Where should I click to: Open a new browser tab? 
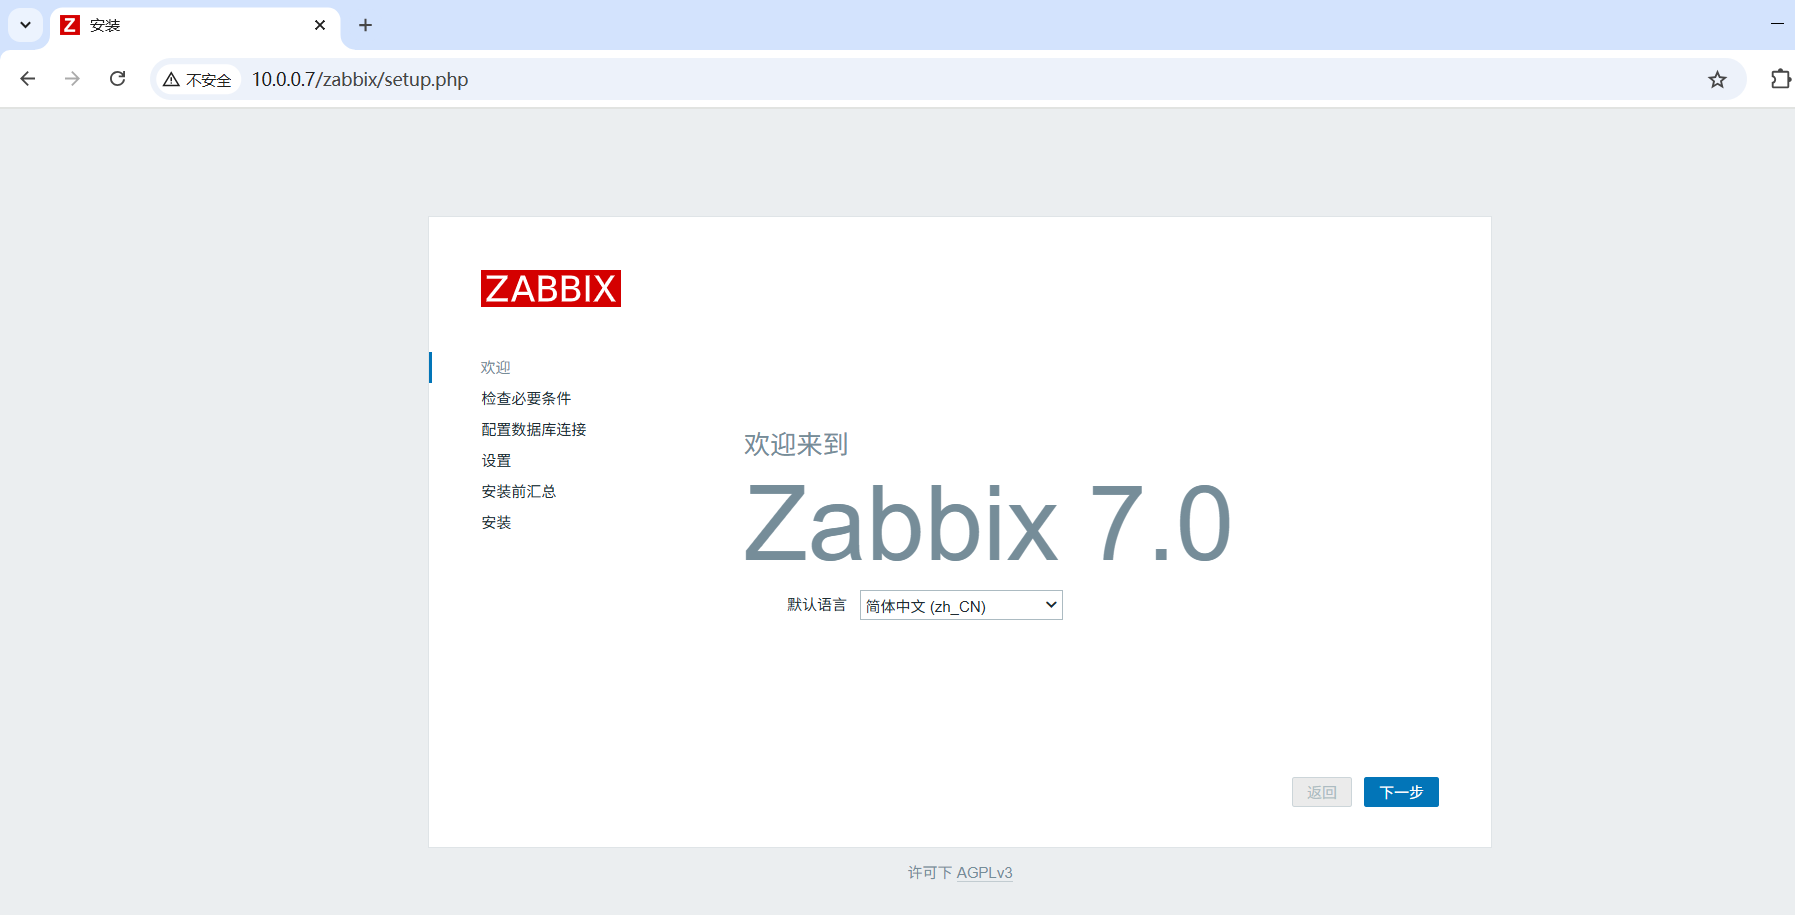365,25
